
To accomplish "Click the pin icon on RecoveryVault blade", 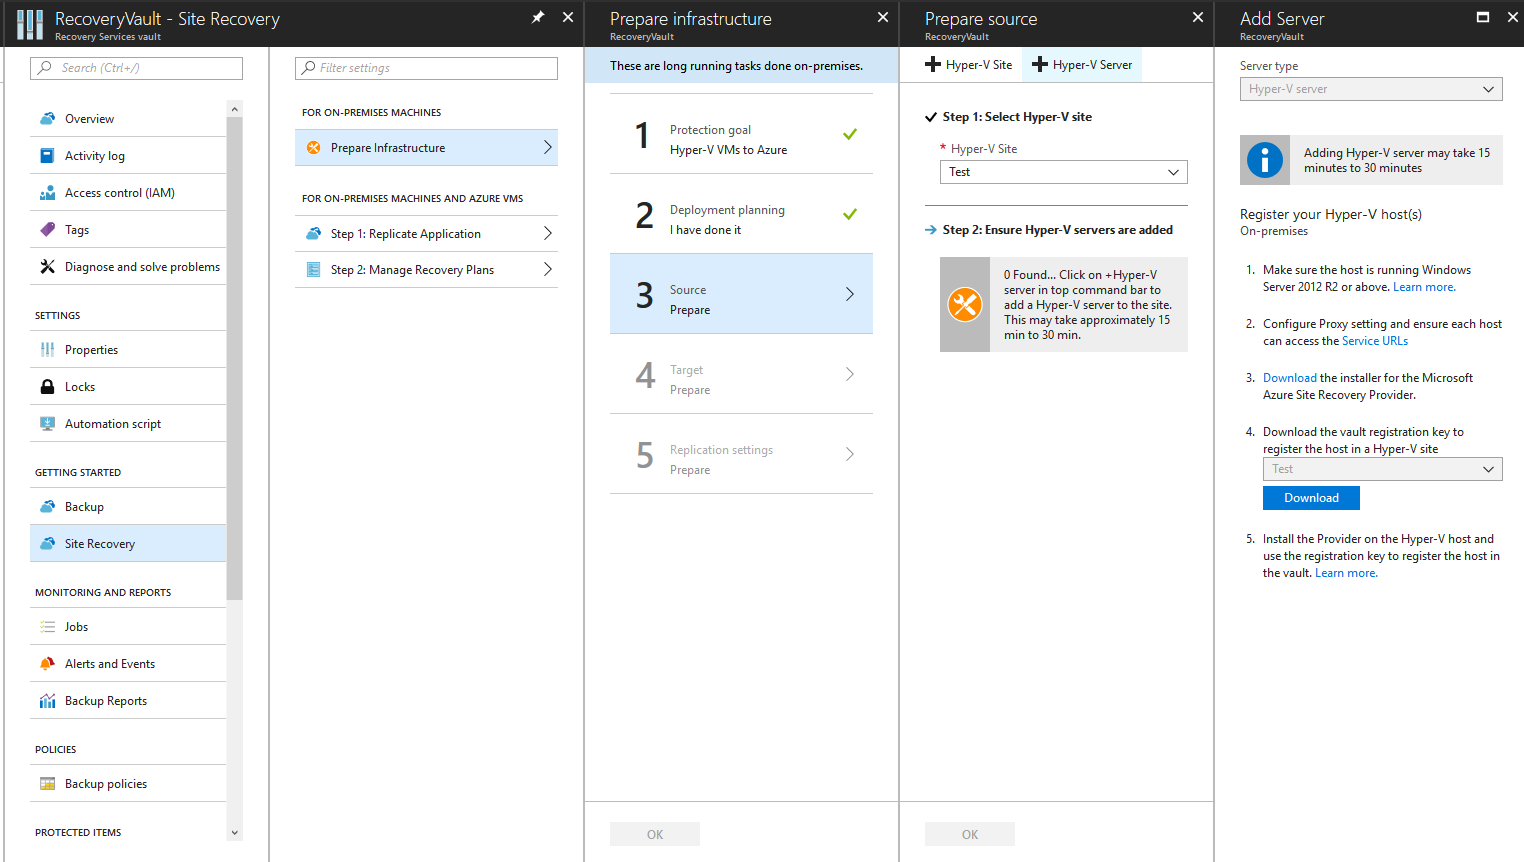I will point(538,17).
